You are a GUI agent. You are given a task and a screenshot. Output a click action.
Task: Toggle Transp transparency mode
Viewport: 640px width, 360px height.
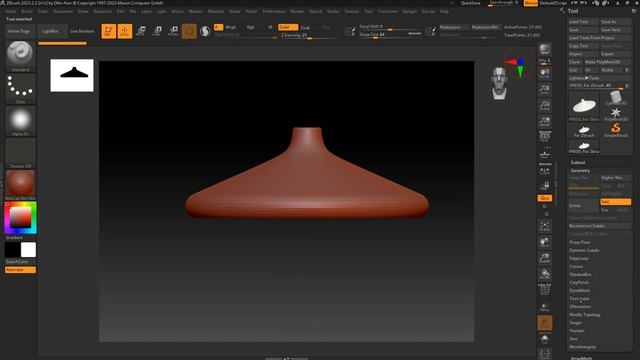pyautogui.click(x=544, y=307)
